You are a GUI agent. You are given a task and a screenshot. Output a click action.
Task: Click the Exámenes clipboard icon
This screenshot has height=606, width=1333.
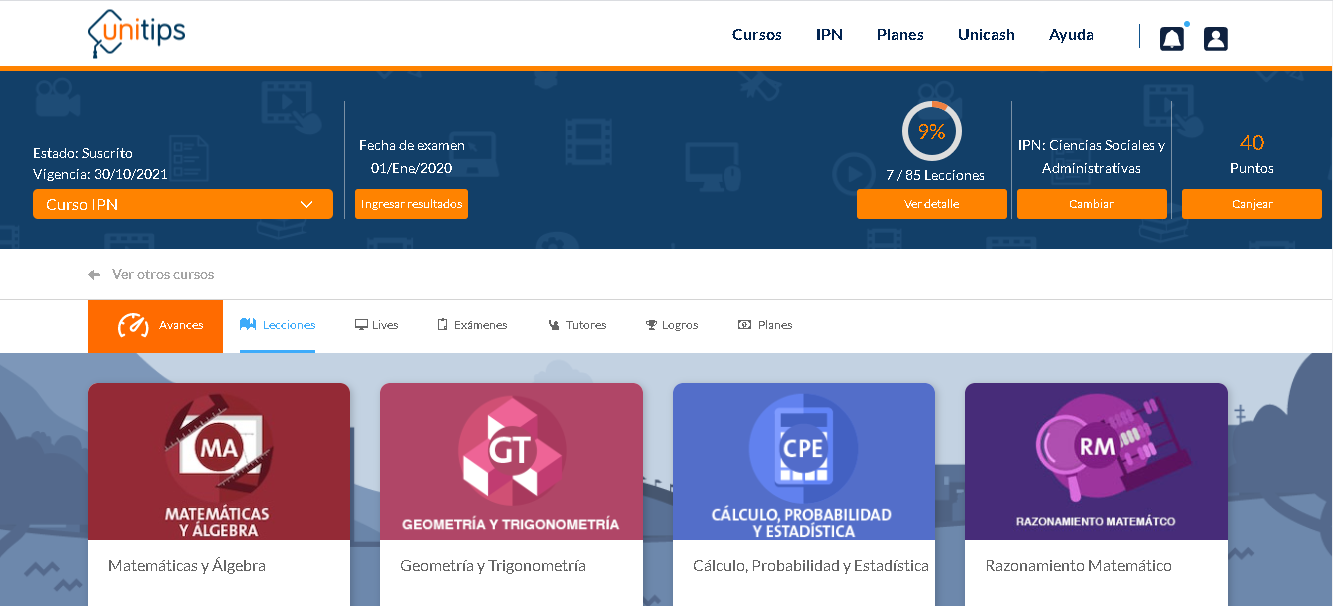[442, 325]
